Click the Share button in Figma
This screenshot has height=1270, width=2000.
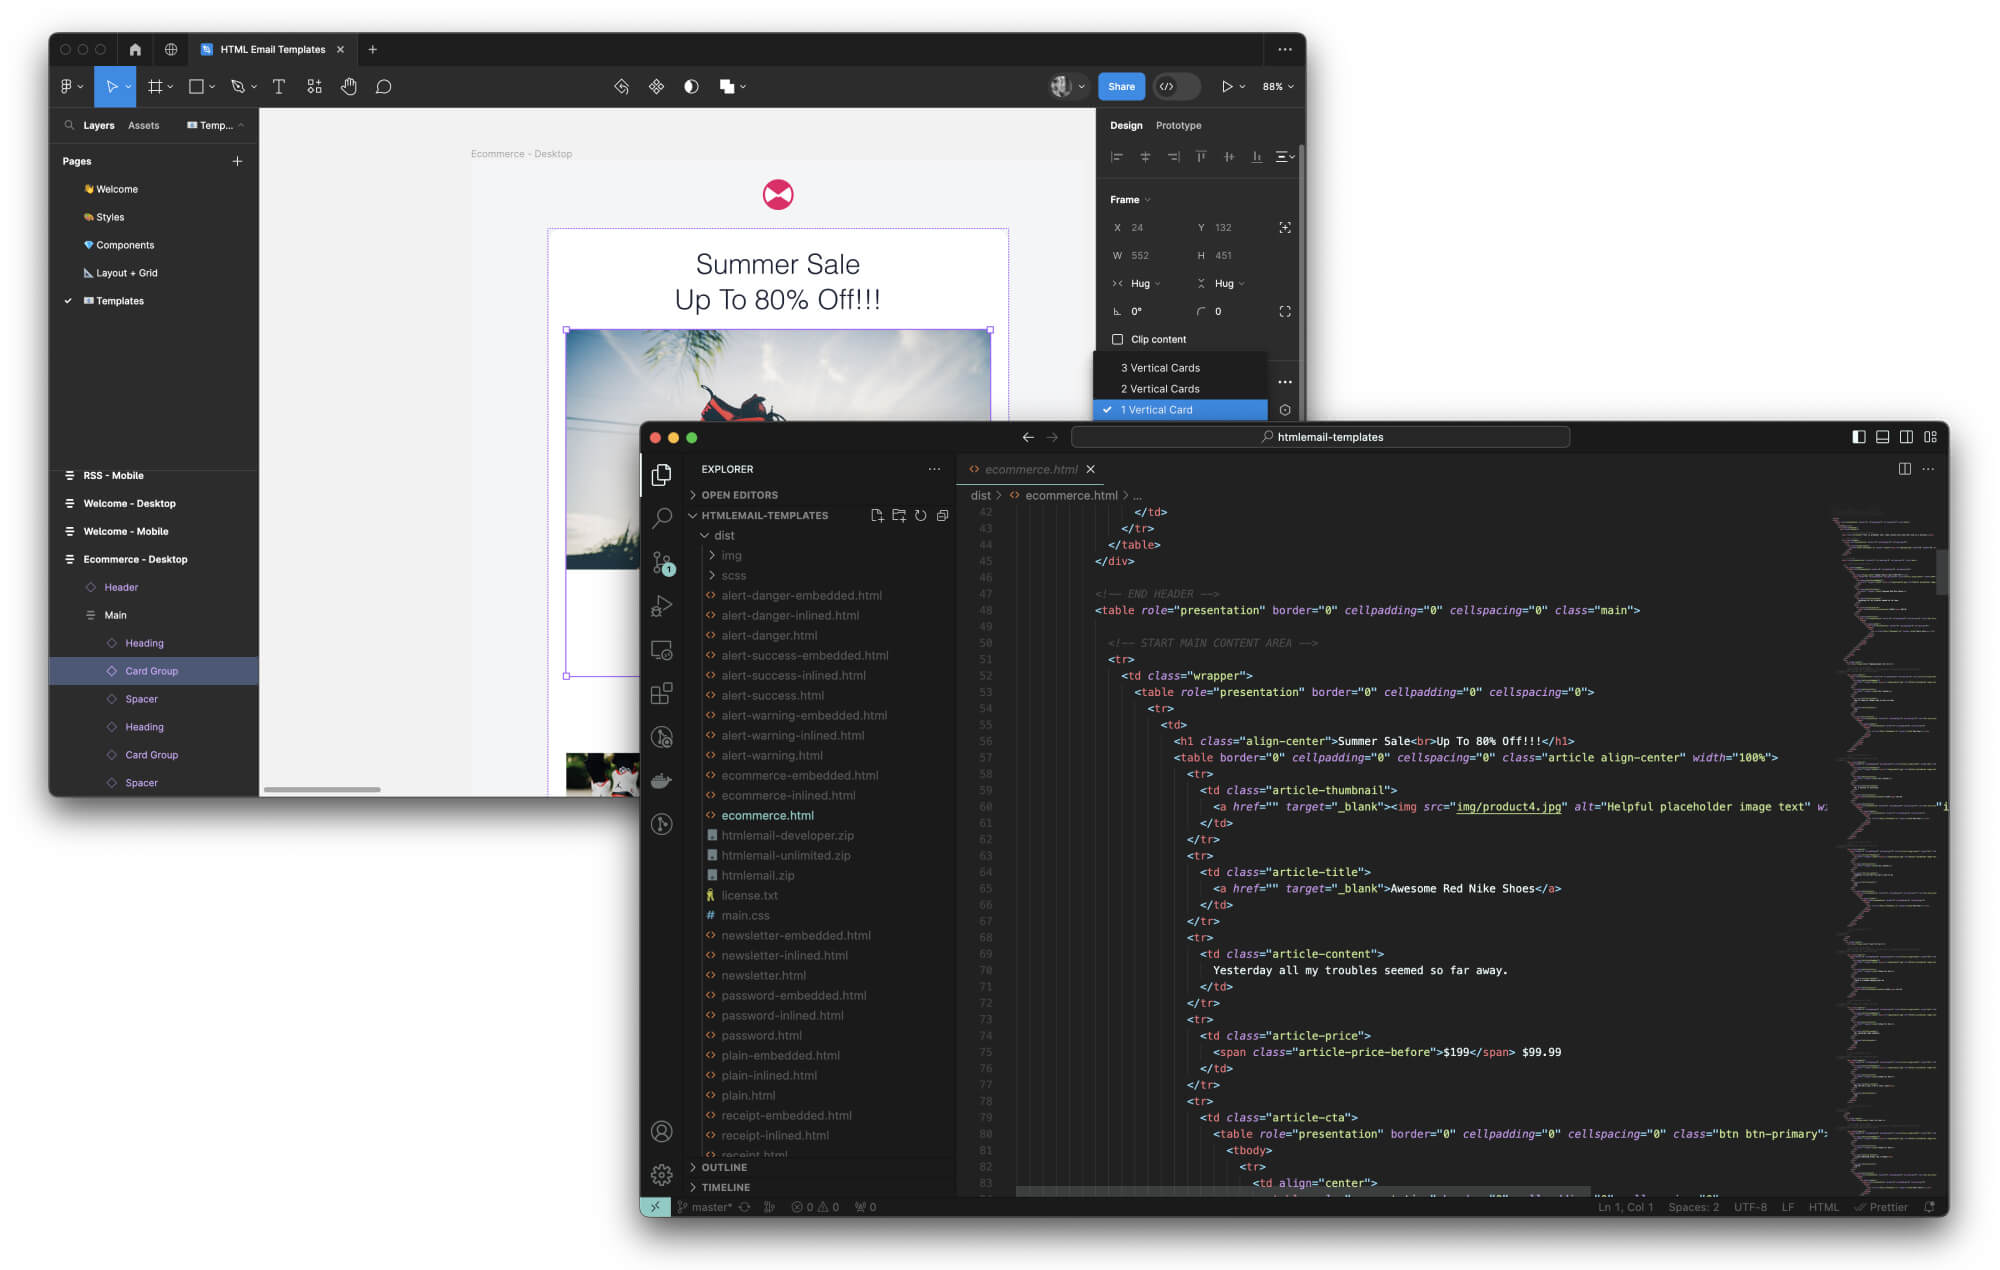click(x=1121, y=87)
